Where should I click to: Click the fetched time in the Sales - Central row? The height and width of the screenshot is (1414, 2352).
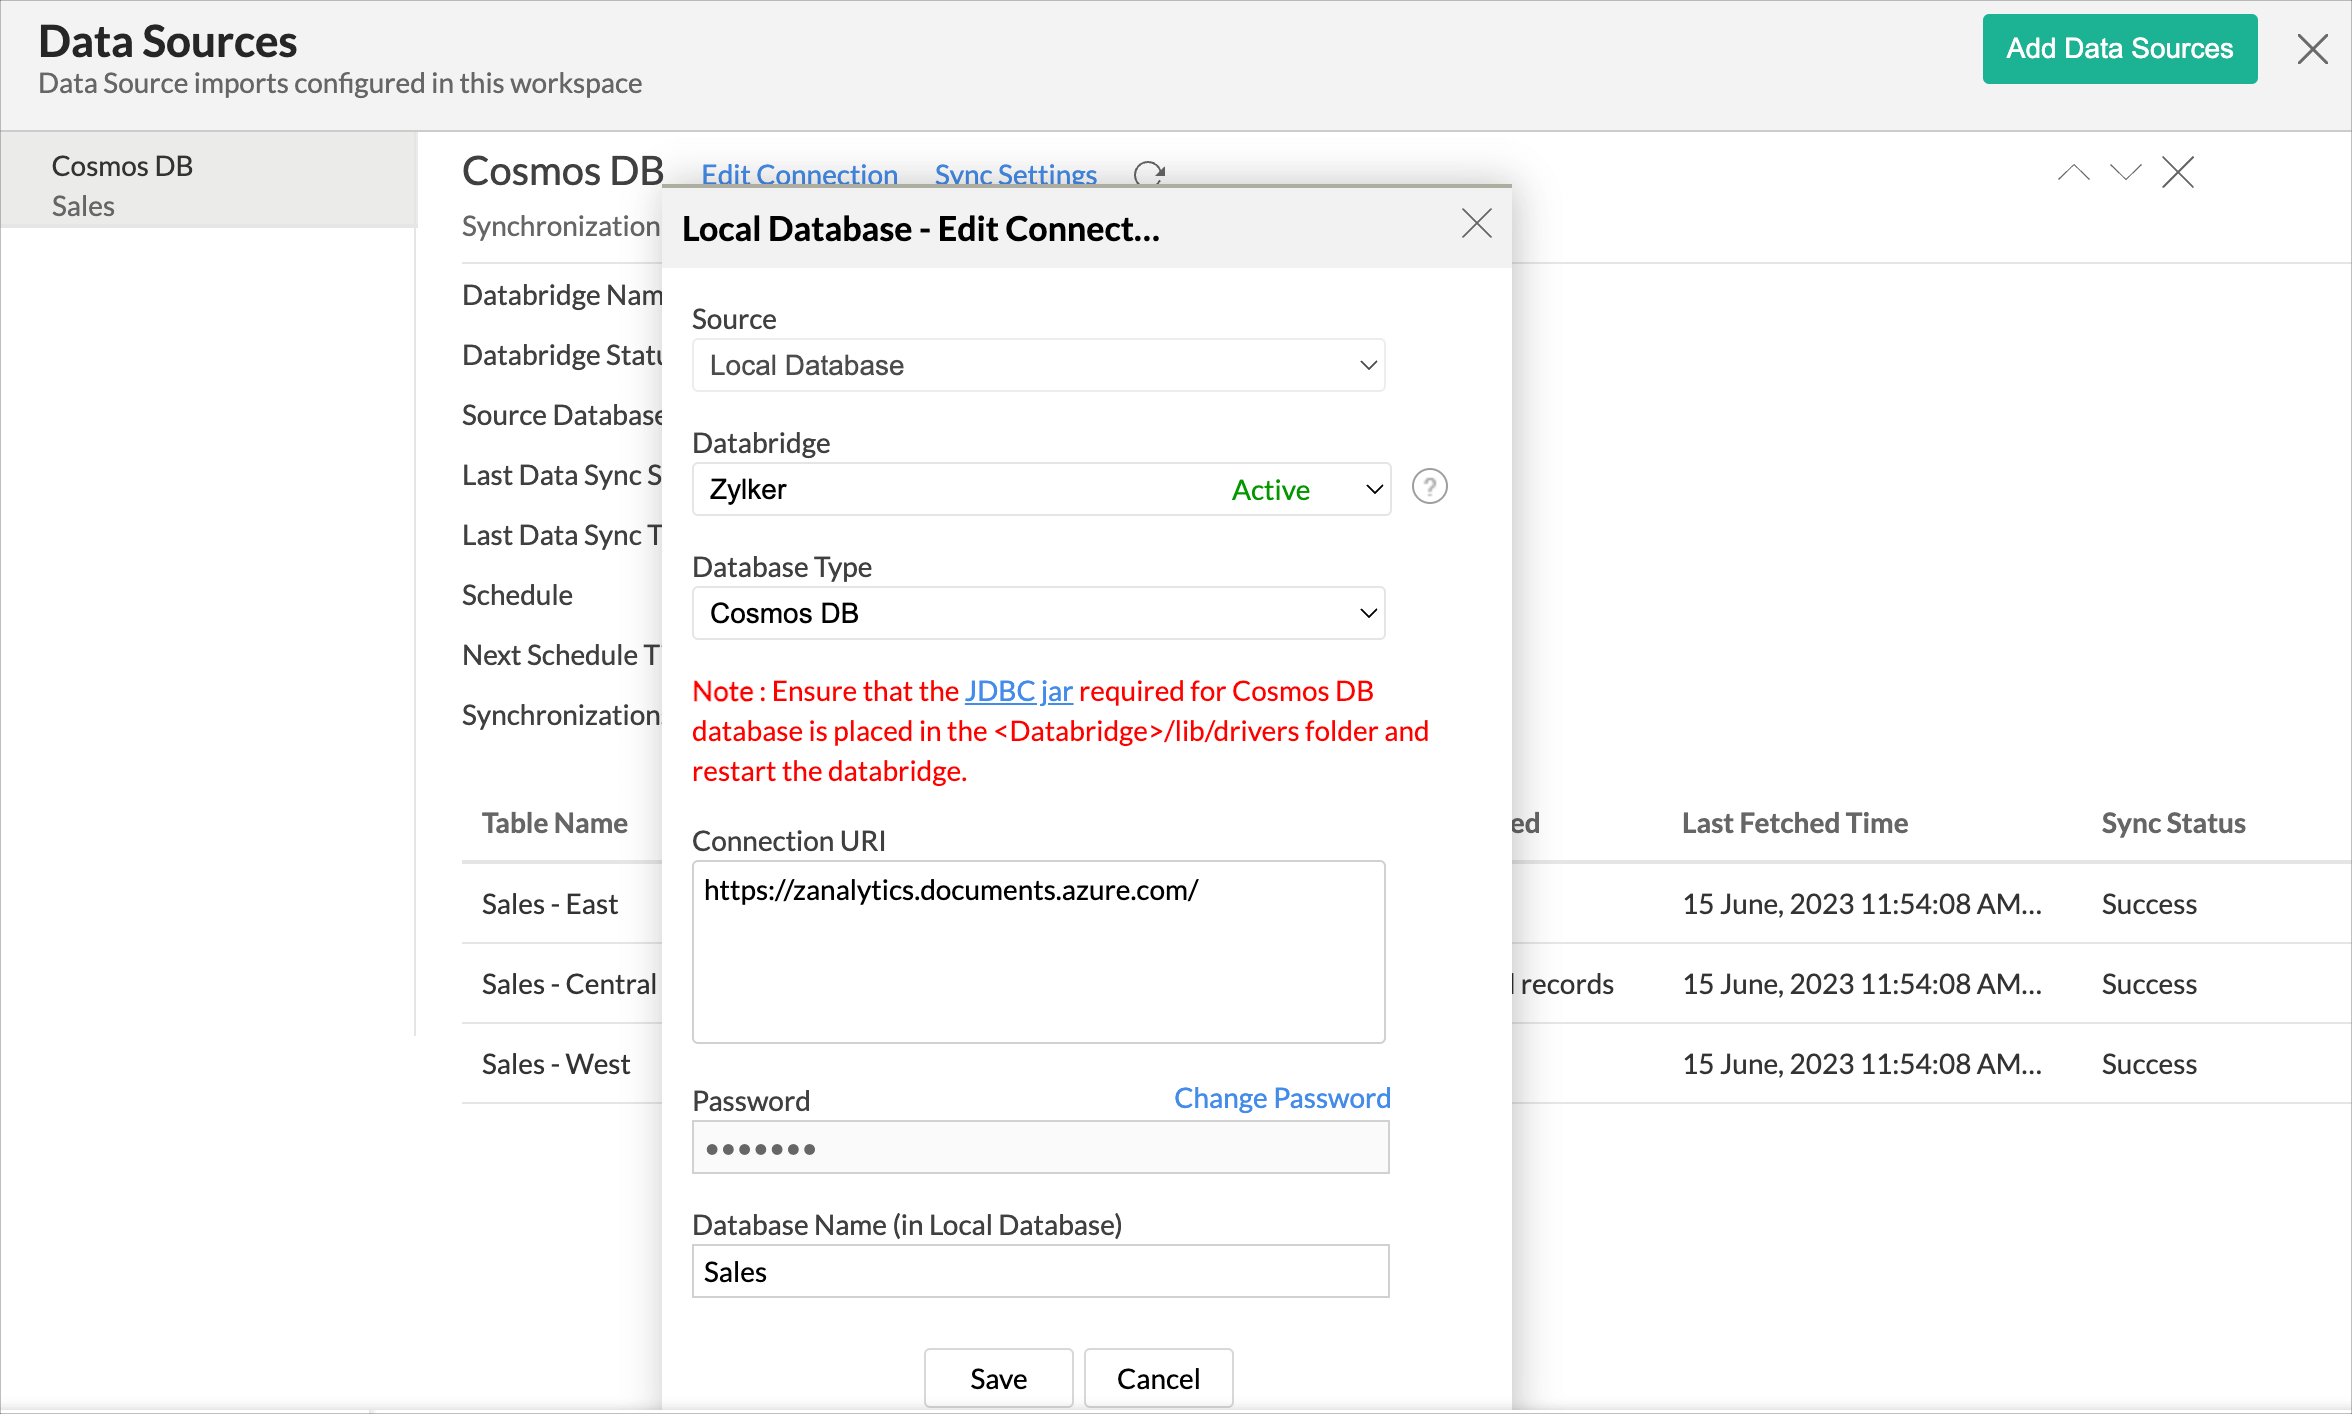[x=1861, y=984]
